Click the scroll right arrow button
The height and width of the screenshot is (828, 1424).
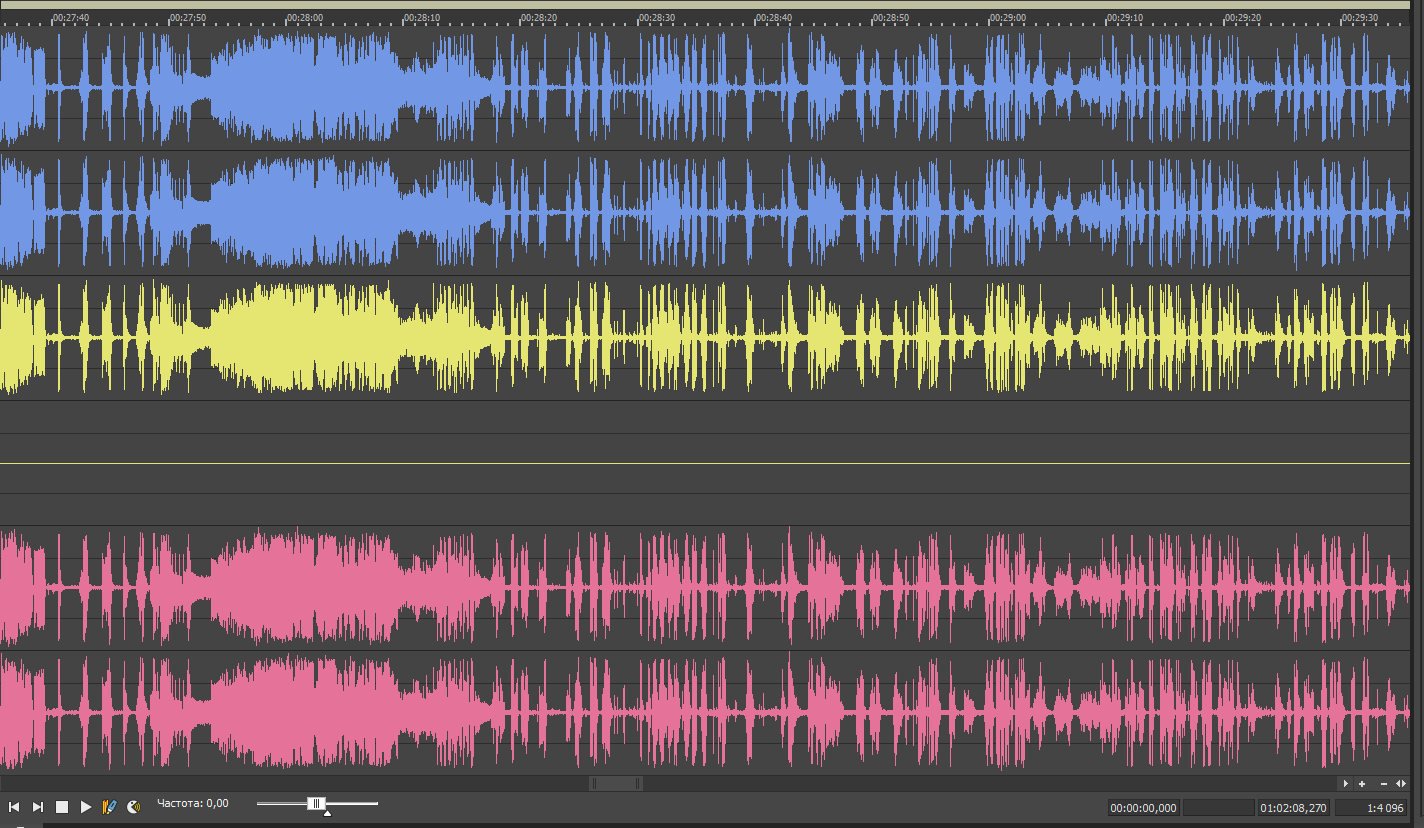(x=1345, y=784)
